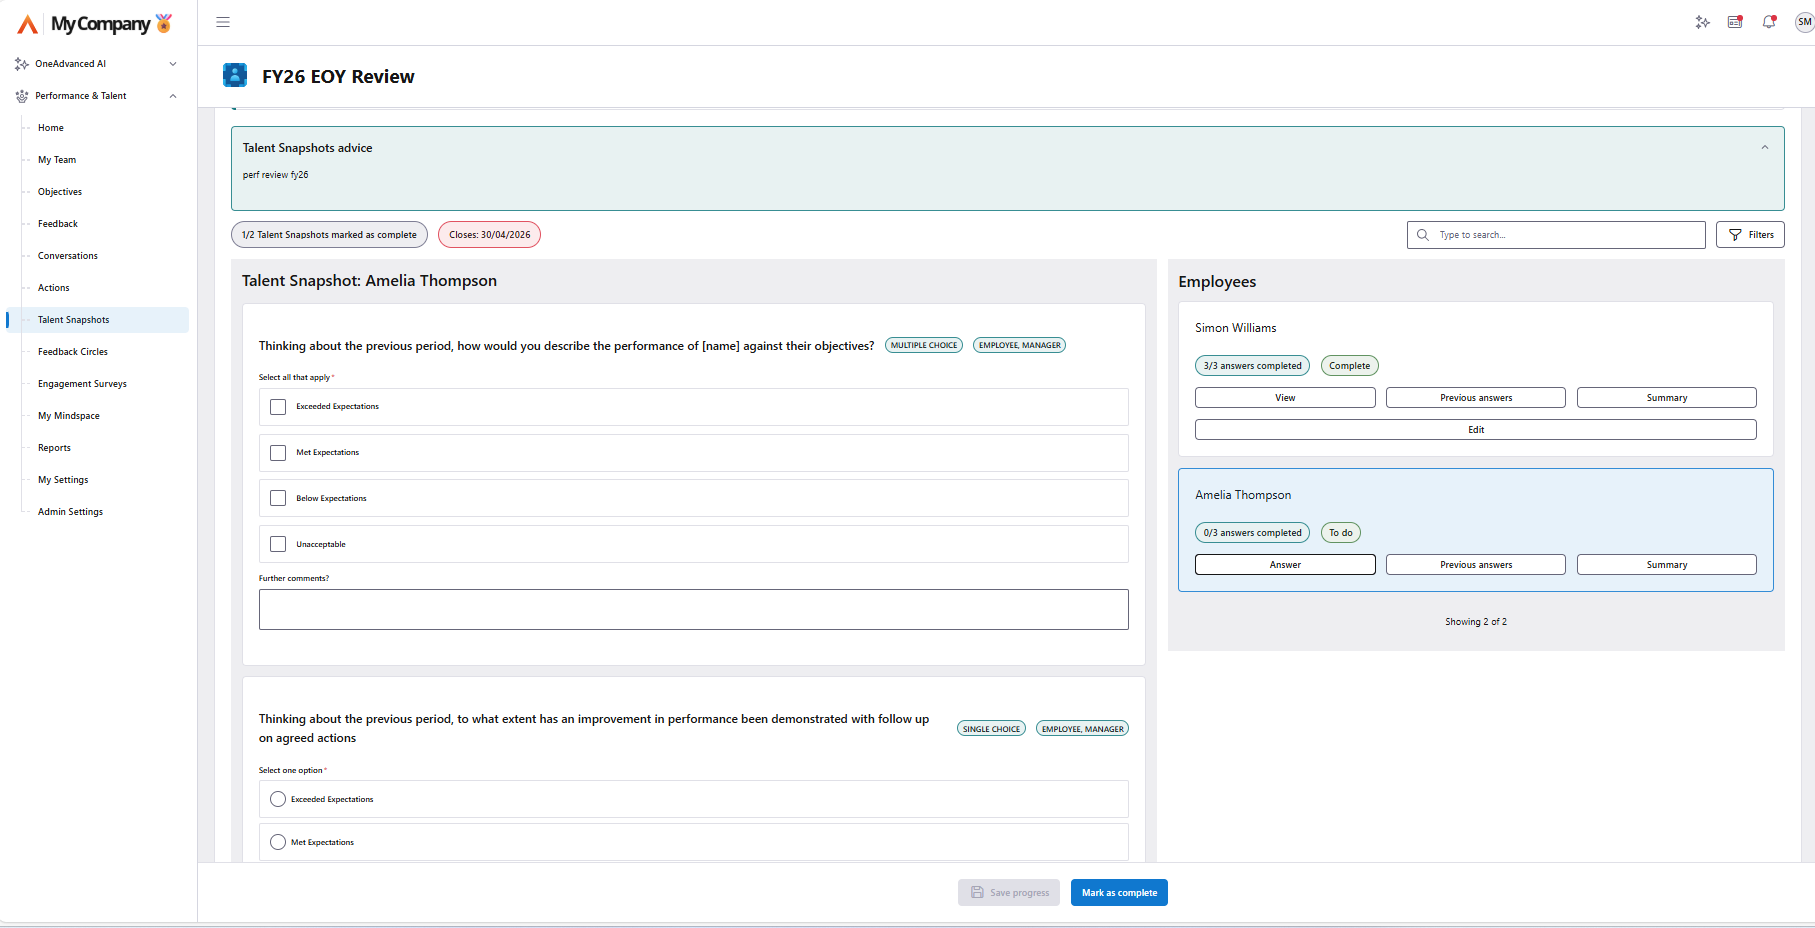Open Objectives in the sidebar
The height and width of the screenshot is (928, 1815).
(60, 192)
